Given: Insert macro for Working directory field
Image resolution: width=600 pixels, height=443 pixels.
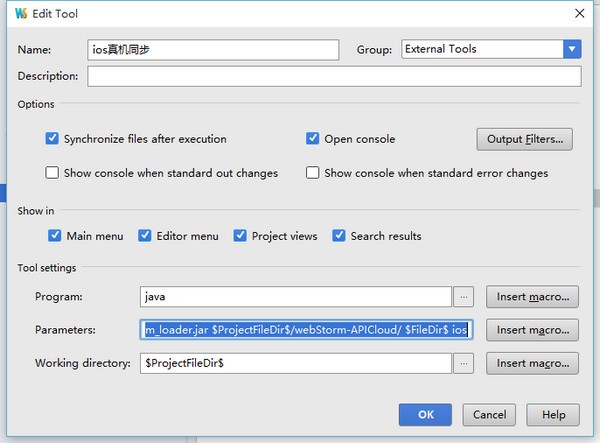Looking at the screenshot, I should [532, 363].
